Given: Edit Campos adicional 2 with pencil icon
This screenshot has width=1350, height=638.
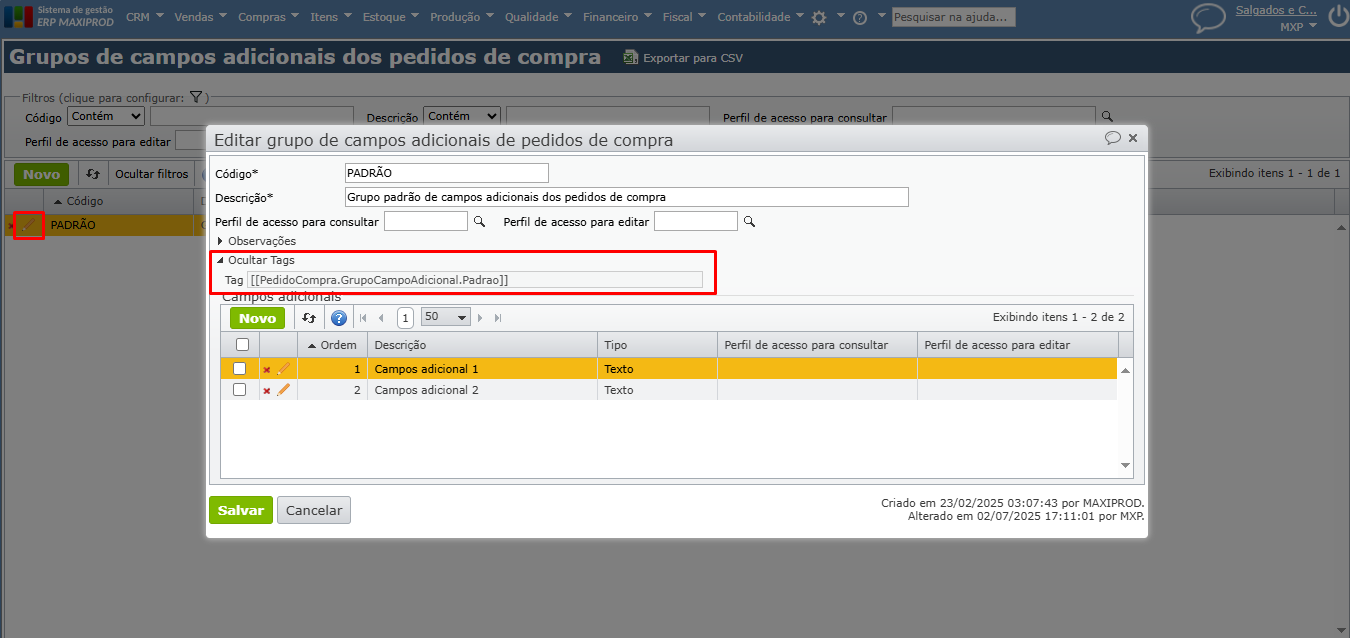Looking at the screenshot, I should click(284, 390).
